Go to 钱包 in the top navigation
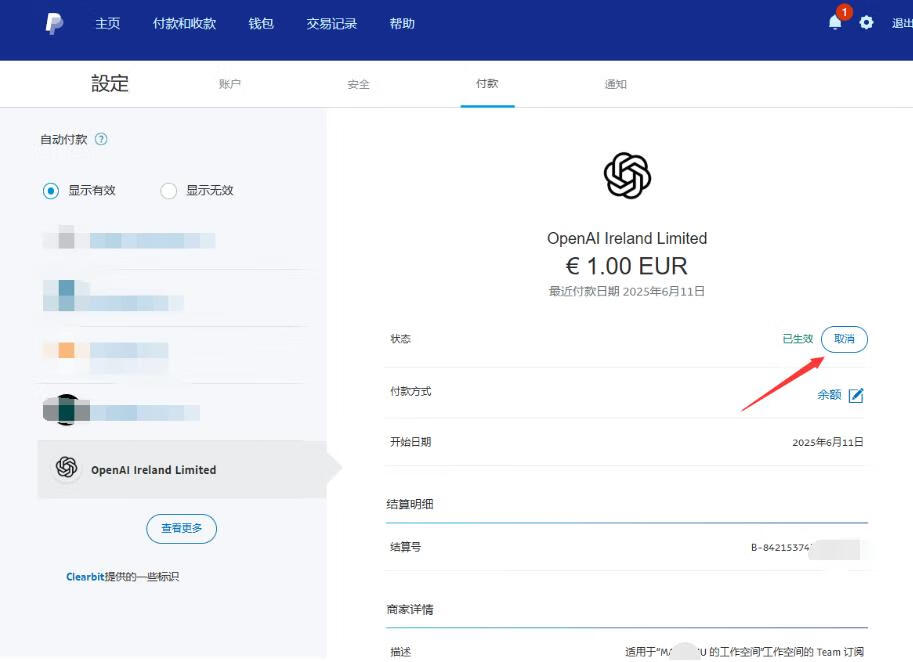 261,24
